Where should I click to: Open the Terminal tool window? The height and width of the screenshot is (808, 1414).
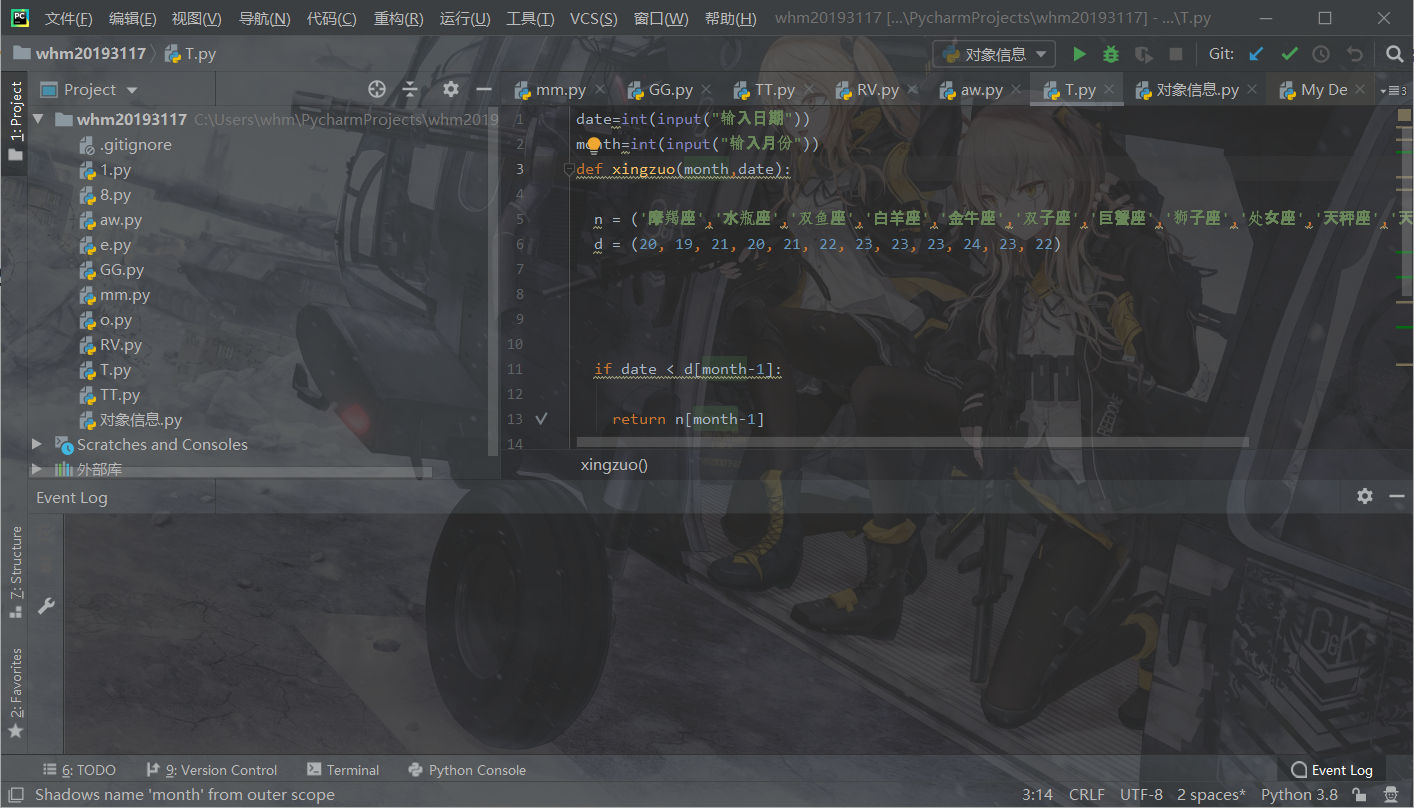[343, 770]
